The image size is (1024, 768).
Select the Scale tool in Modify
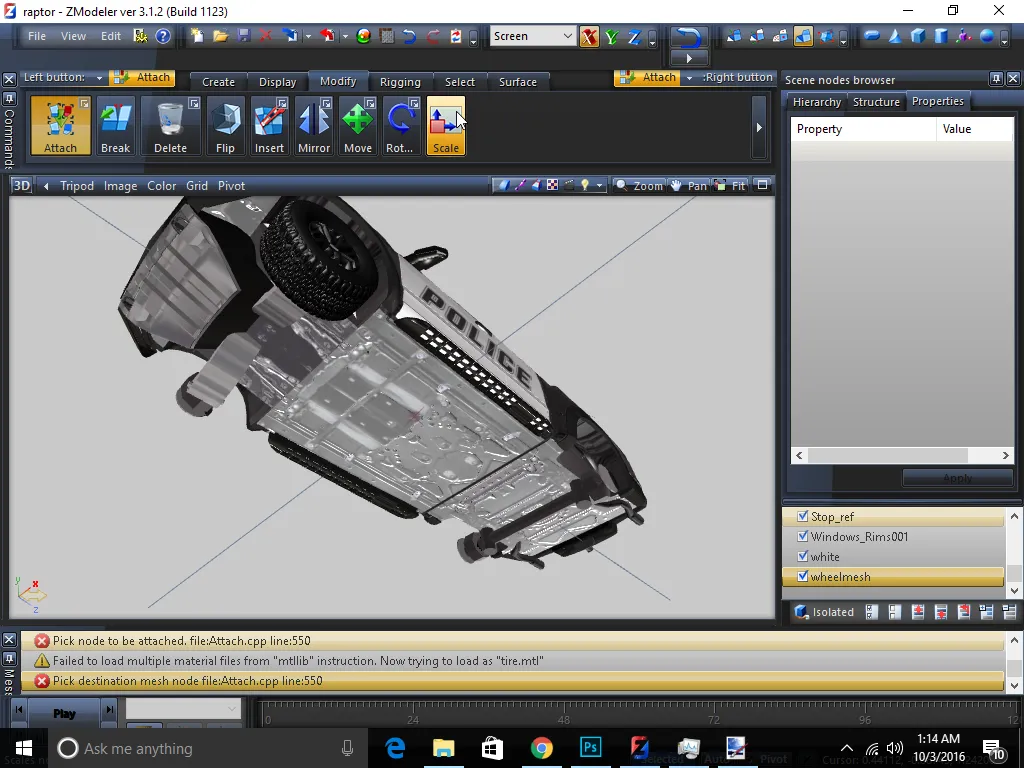coord(445,127)
